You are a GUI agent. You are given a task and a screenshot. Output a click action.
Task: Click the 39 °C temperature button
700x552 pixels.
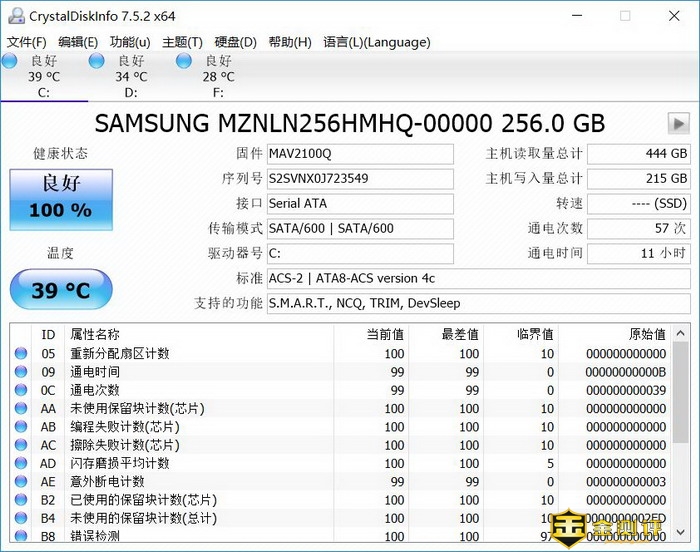(60, 291)
